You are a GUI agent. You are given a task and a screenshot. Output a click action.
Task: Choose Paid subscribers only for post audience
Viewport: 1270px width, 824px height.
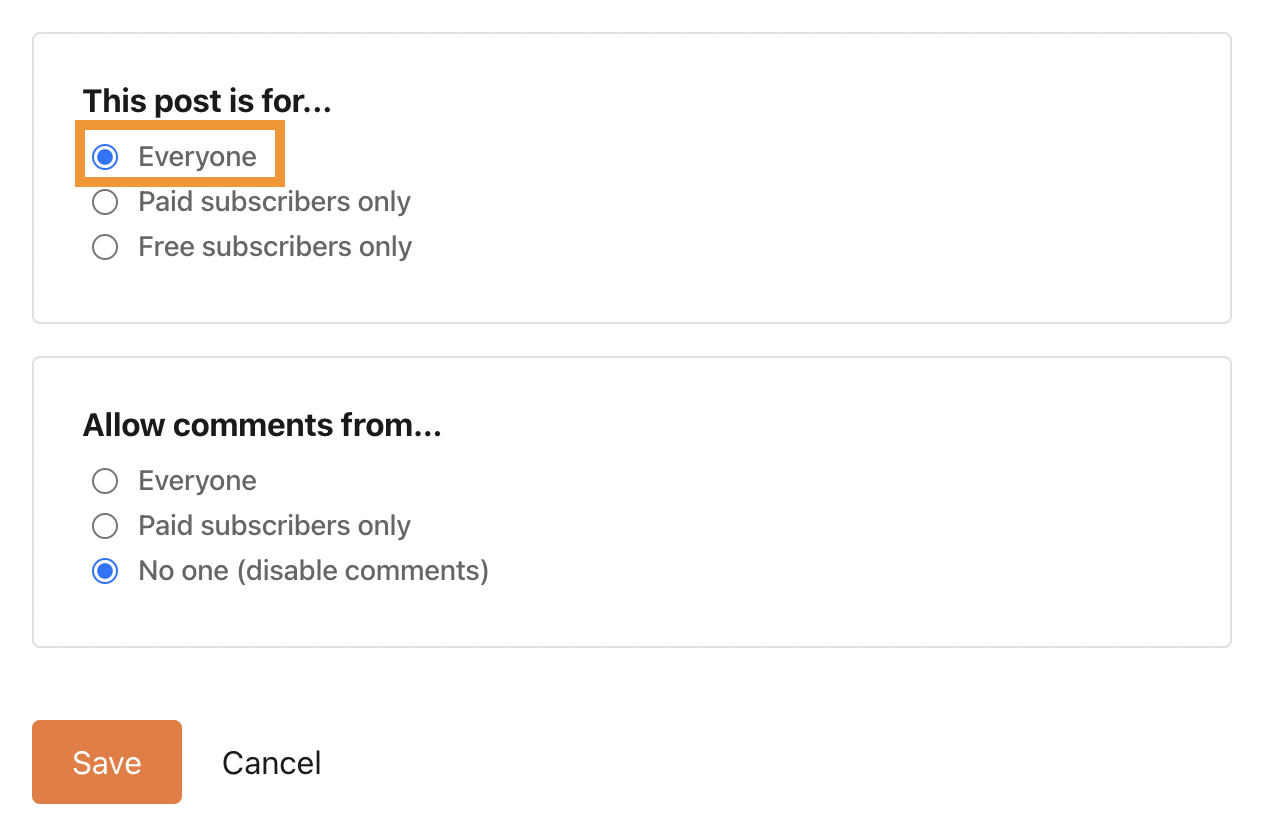pos(105,202)
